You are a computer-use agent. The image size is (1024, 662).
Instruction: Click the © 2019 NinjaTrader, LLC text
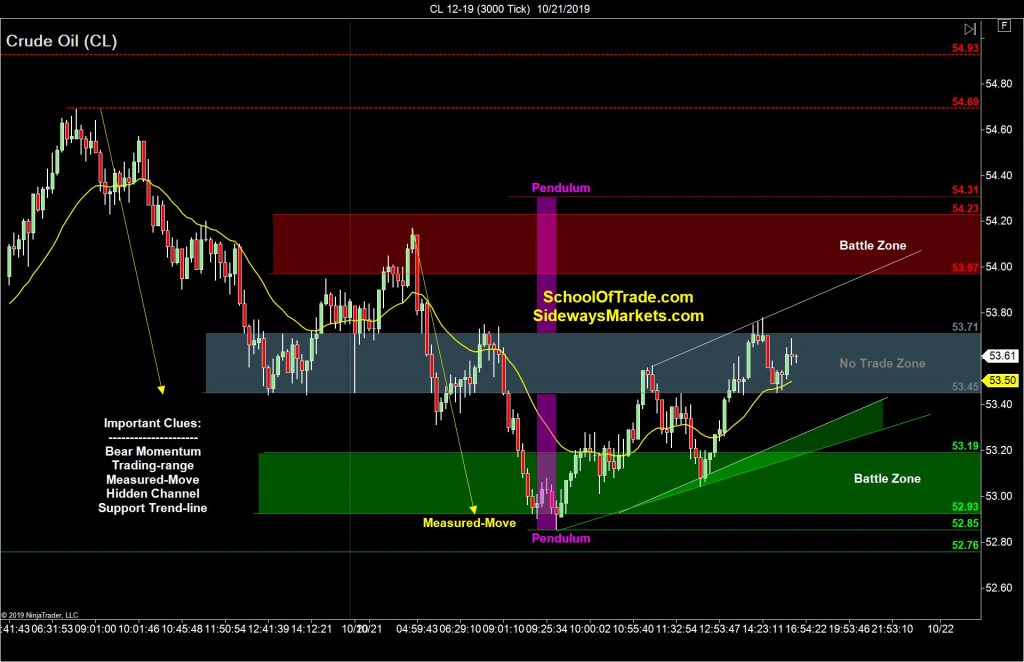(40, 615)
